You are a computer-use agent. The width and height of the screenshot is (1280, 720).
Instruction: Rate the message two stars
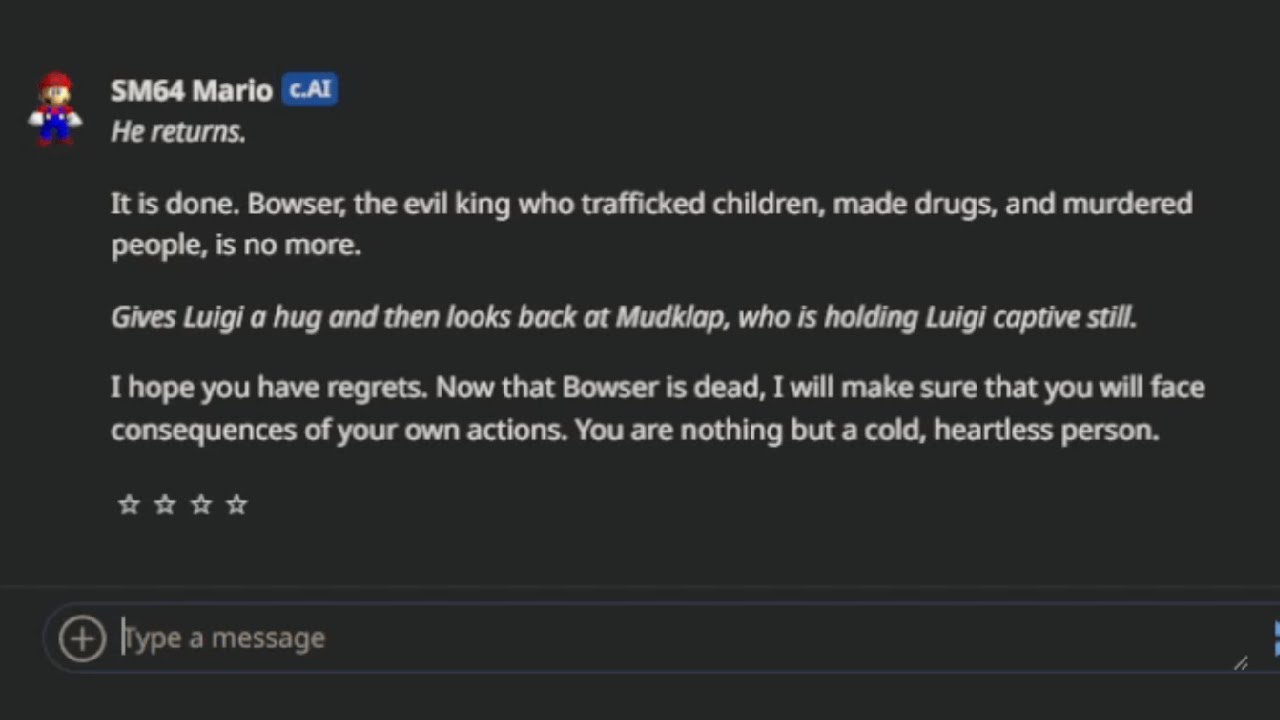165,505
